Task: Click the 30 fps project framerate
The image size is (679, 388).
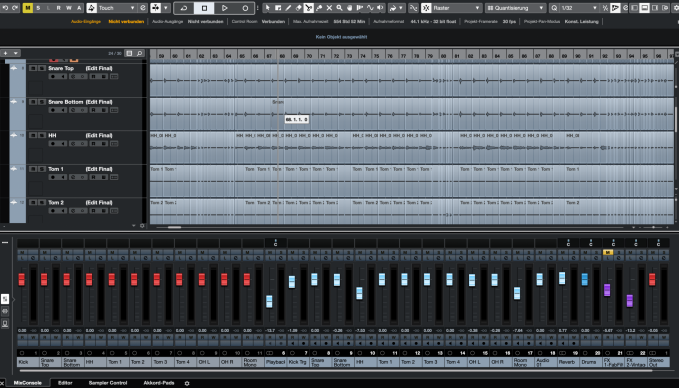Action: [509, 21]
